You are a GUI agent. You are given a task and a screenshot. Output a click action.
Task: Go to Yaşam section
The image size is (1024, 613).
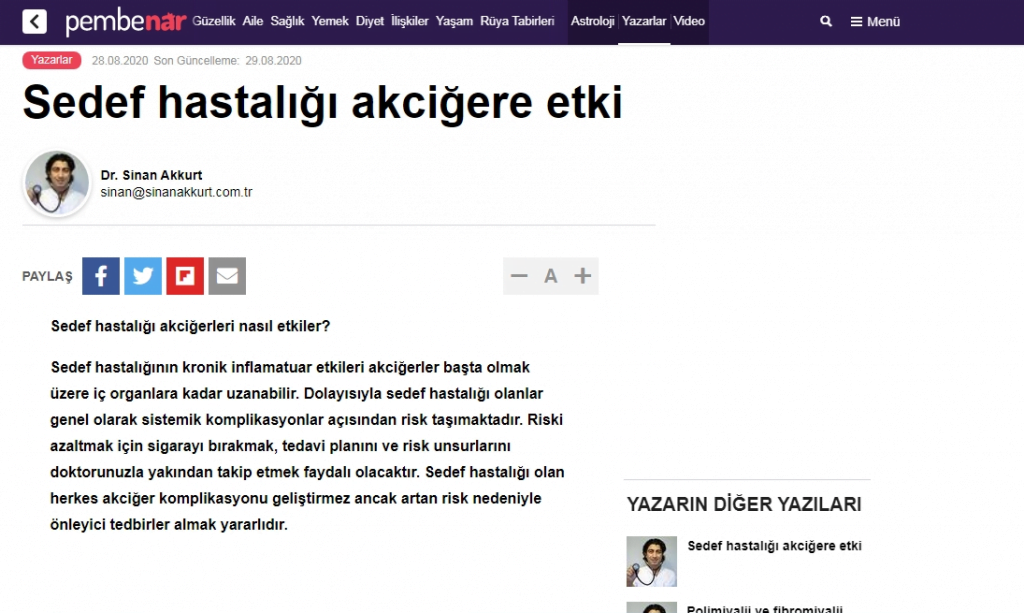454,21
